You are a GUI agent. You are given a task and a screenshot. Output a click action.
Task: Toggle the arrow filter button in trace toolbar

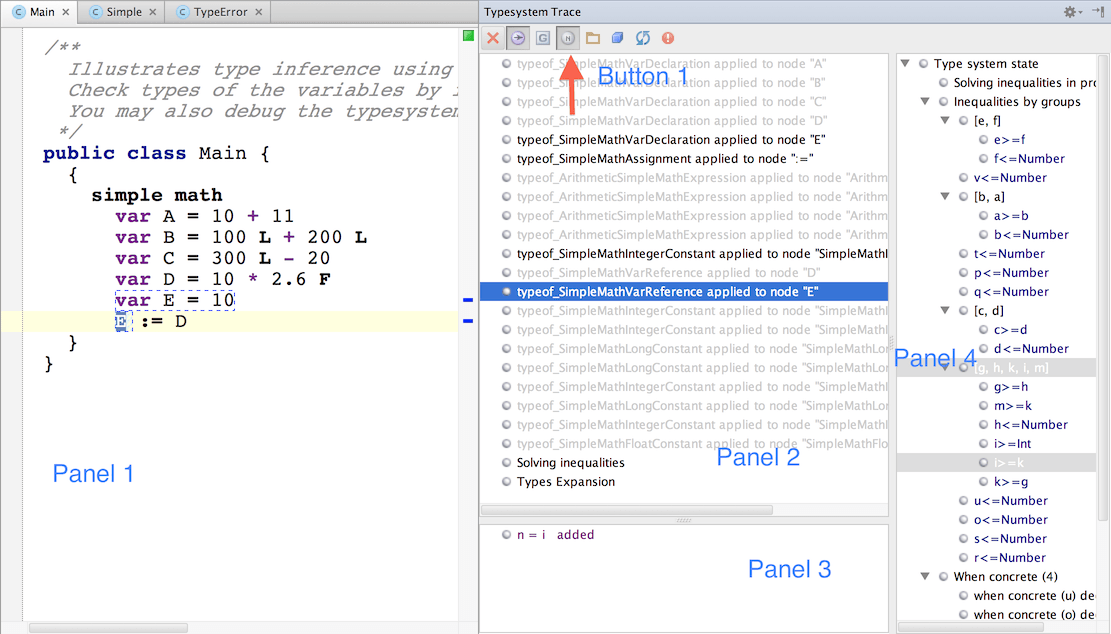tap(518, 38)
